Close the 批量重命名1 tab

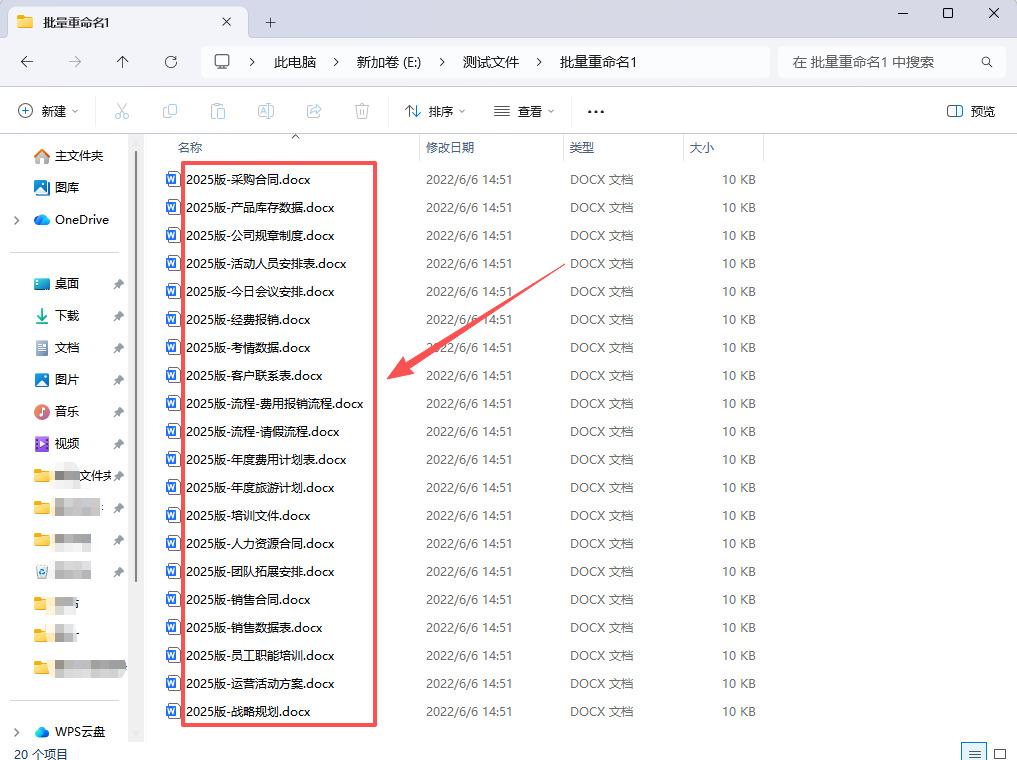(226, 22)
